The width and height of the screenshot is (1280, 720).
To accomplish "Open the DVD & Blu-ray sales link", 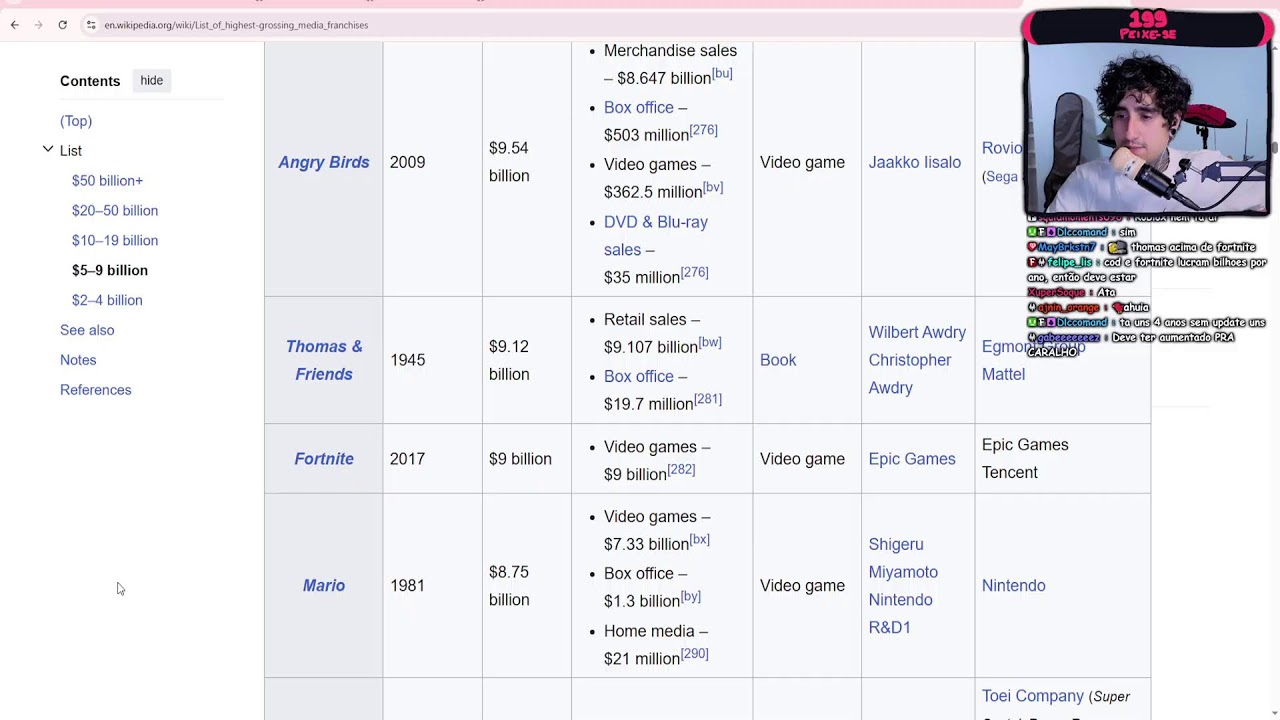I will point(656,236).
